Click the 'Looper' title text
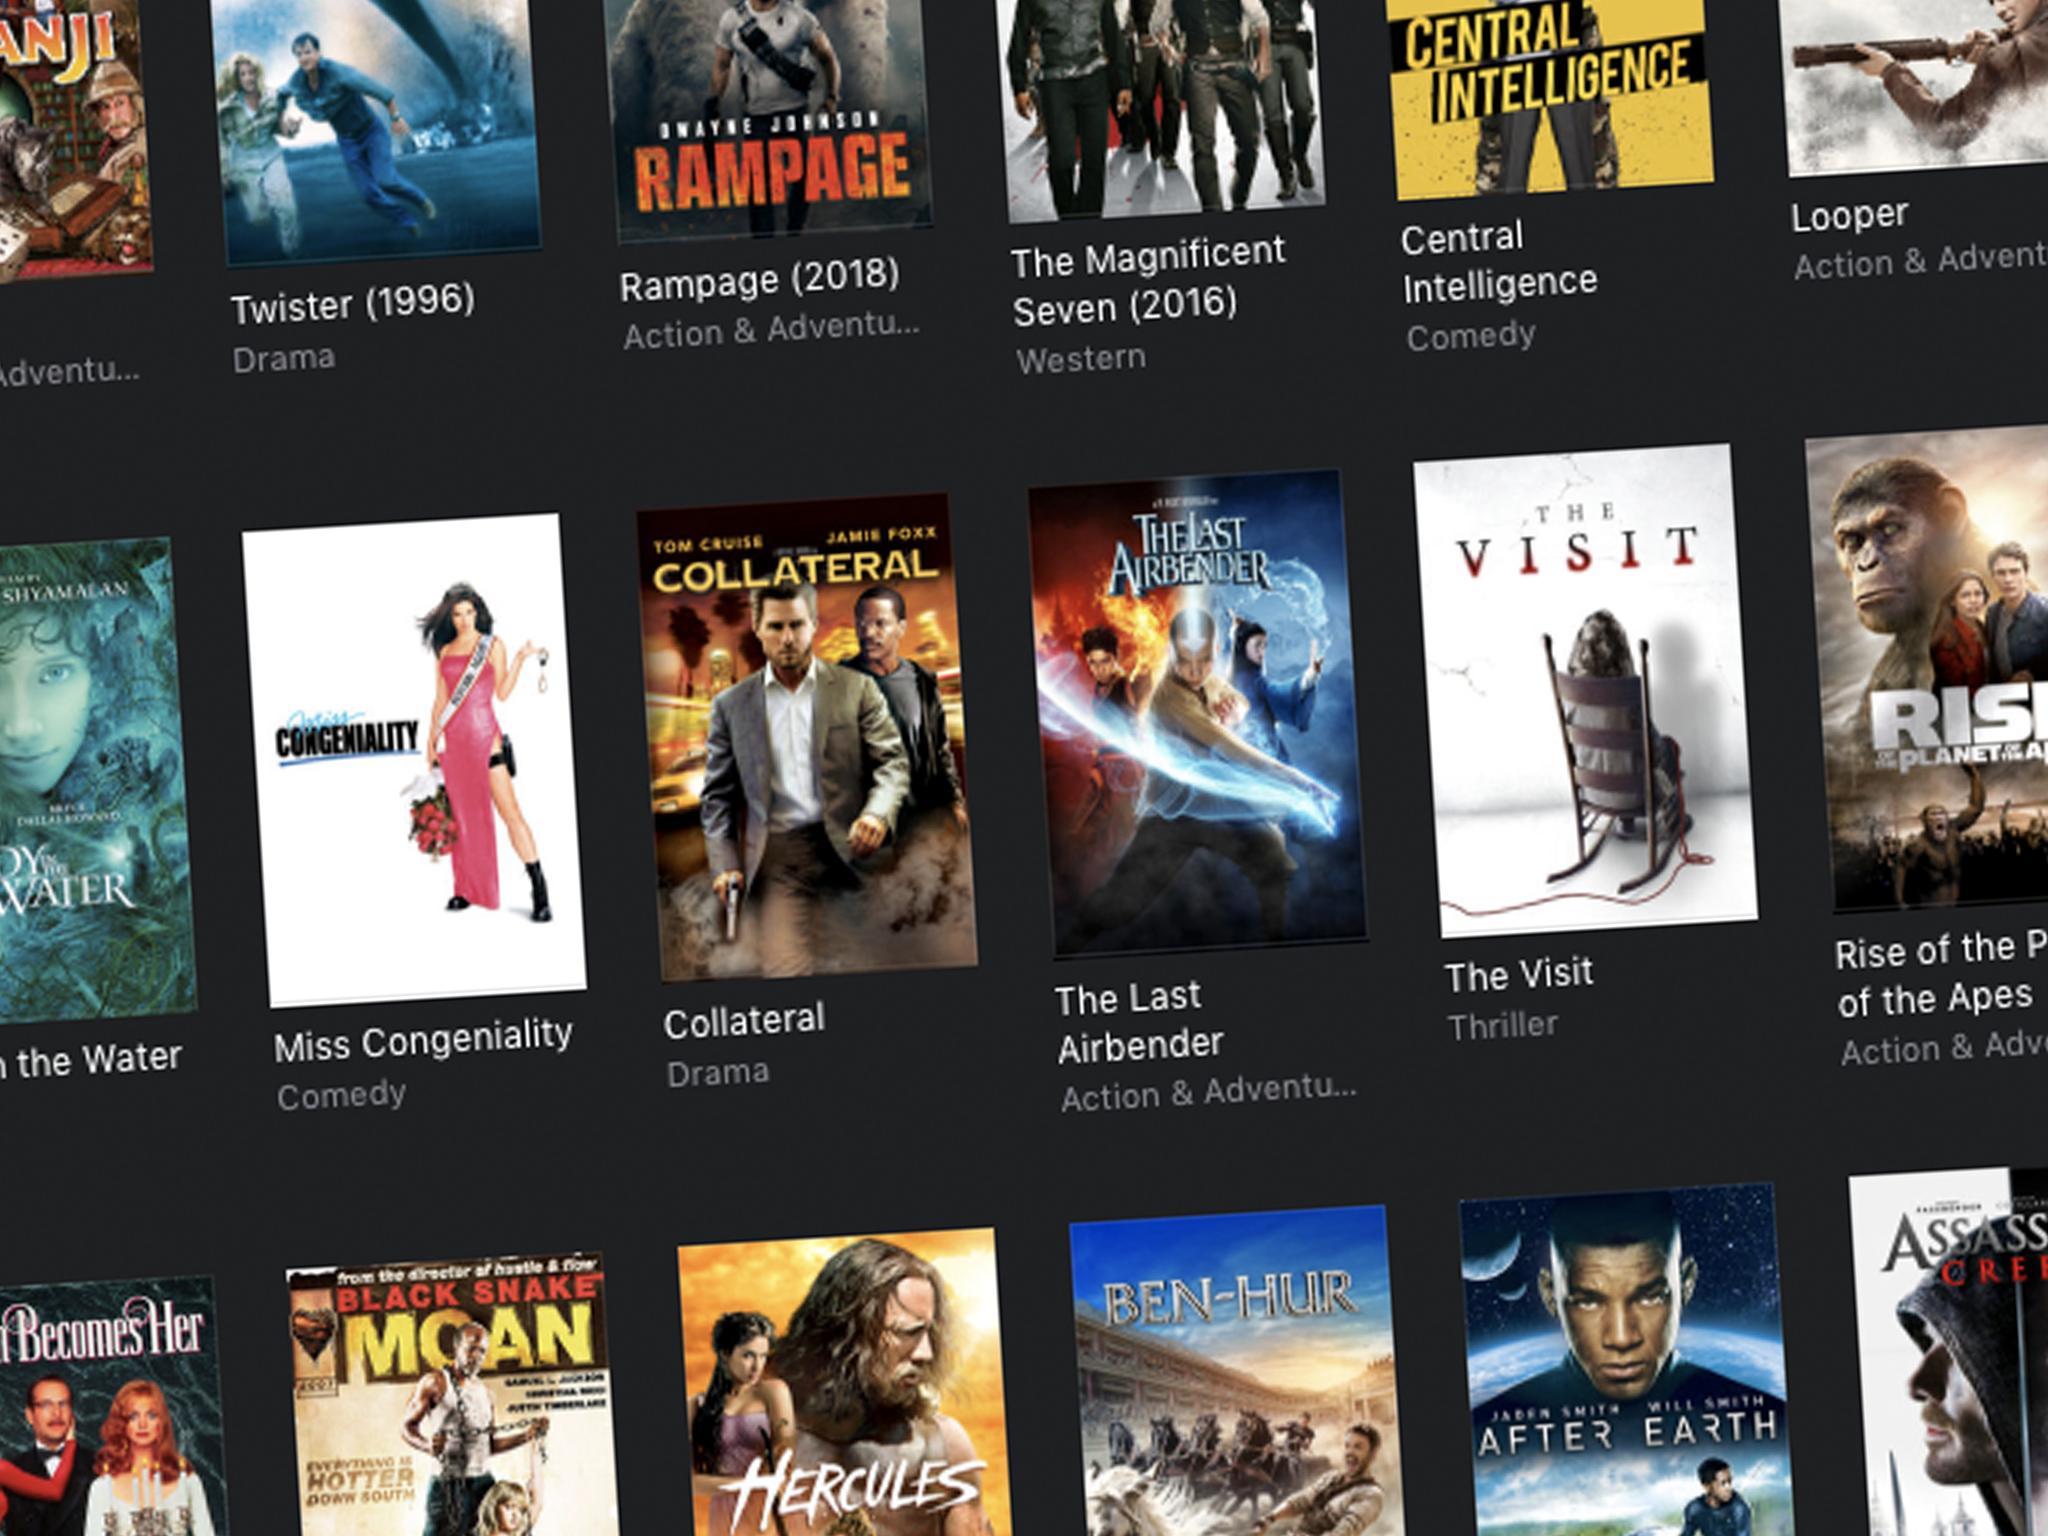The image size is (2048, 1536). (x=1850, y=215)
